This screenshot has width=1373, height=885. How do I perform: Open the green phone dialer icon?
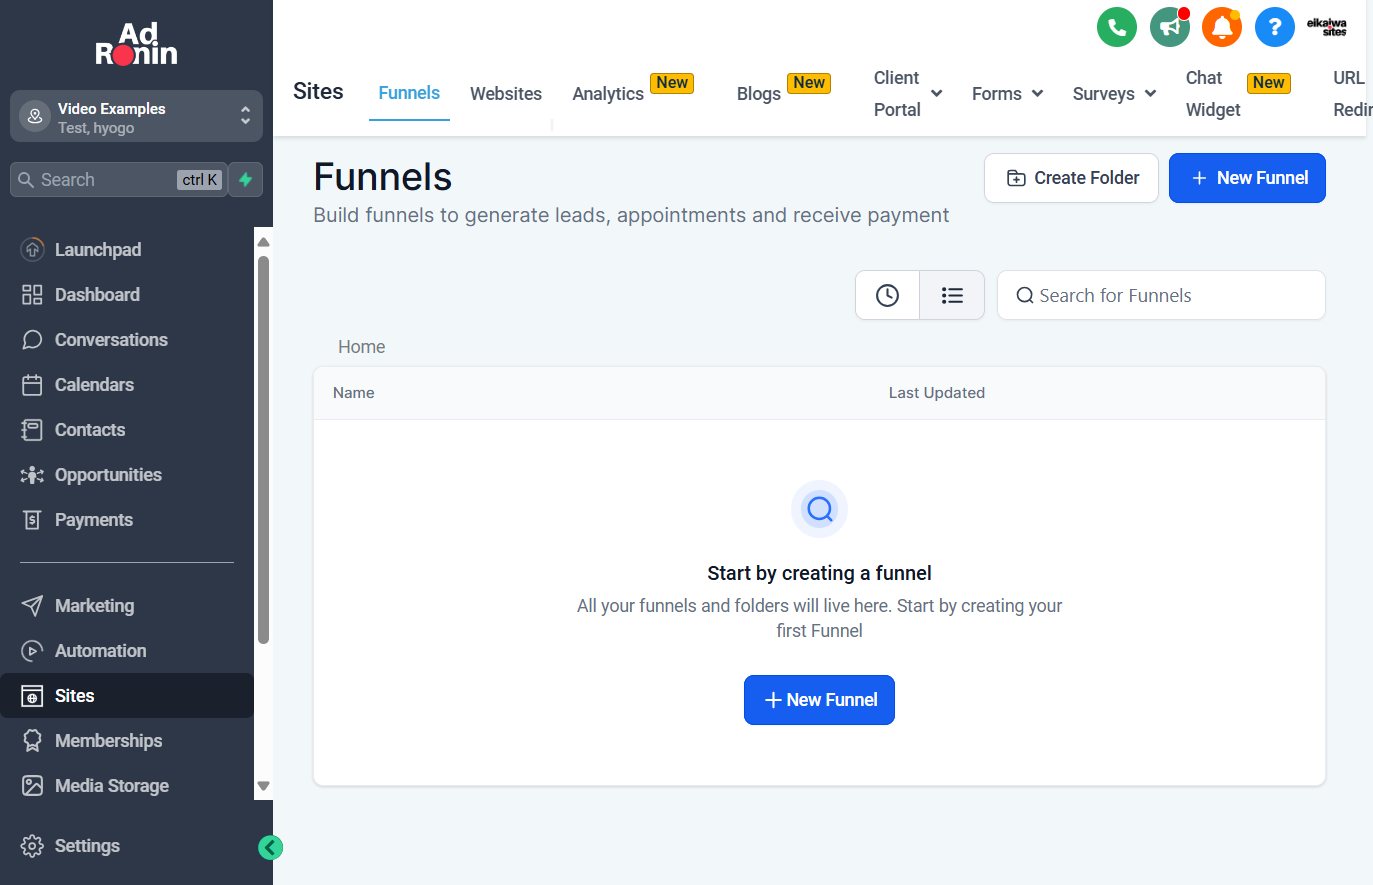(1117, 27)
